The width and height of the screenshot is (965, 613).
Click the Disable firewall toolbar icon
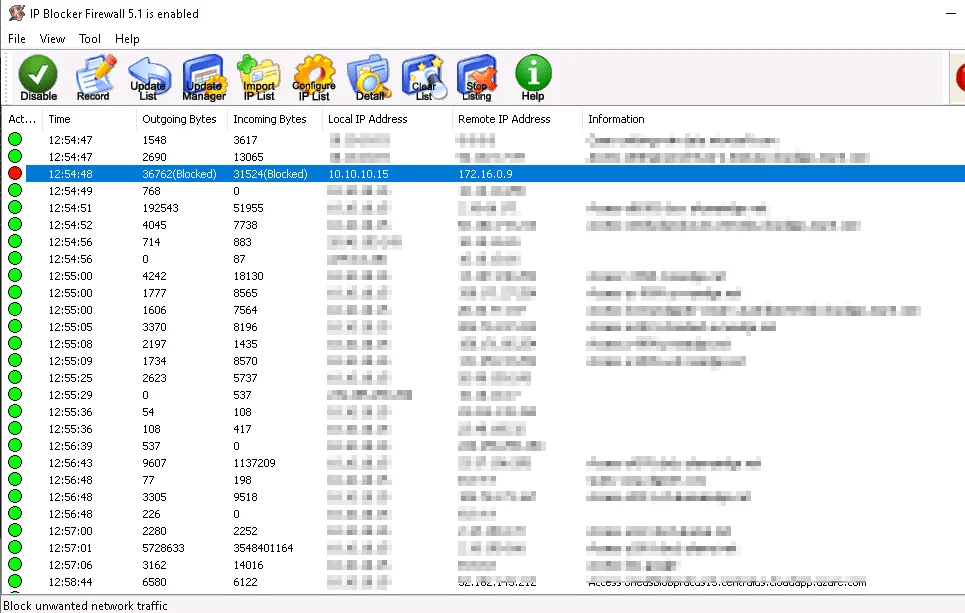point(39,78)
